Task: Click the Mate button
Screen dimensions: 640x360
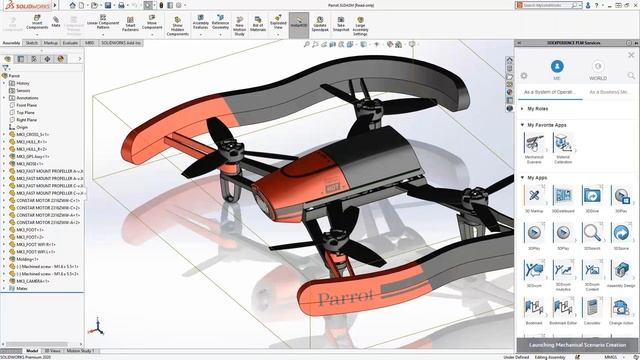Action: [56, 22]
